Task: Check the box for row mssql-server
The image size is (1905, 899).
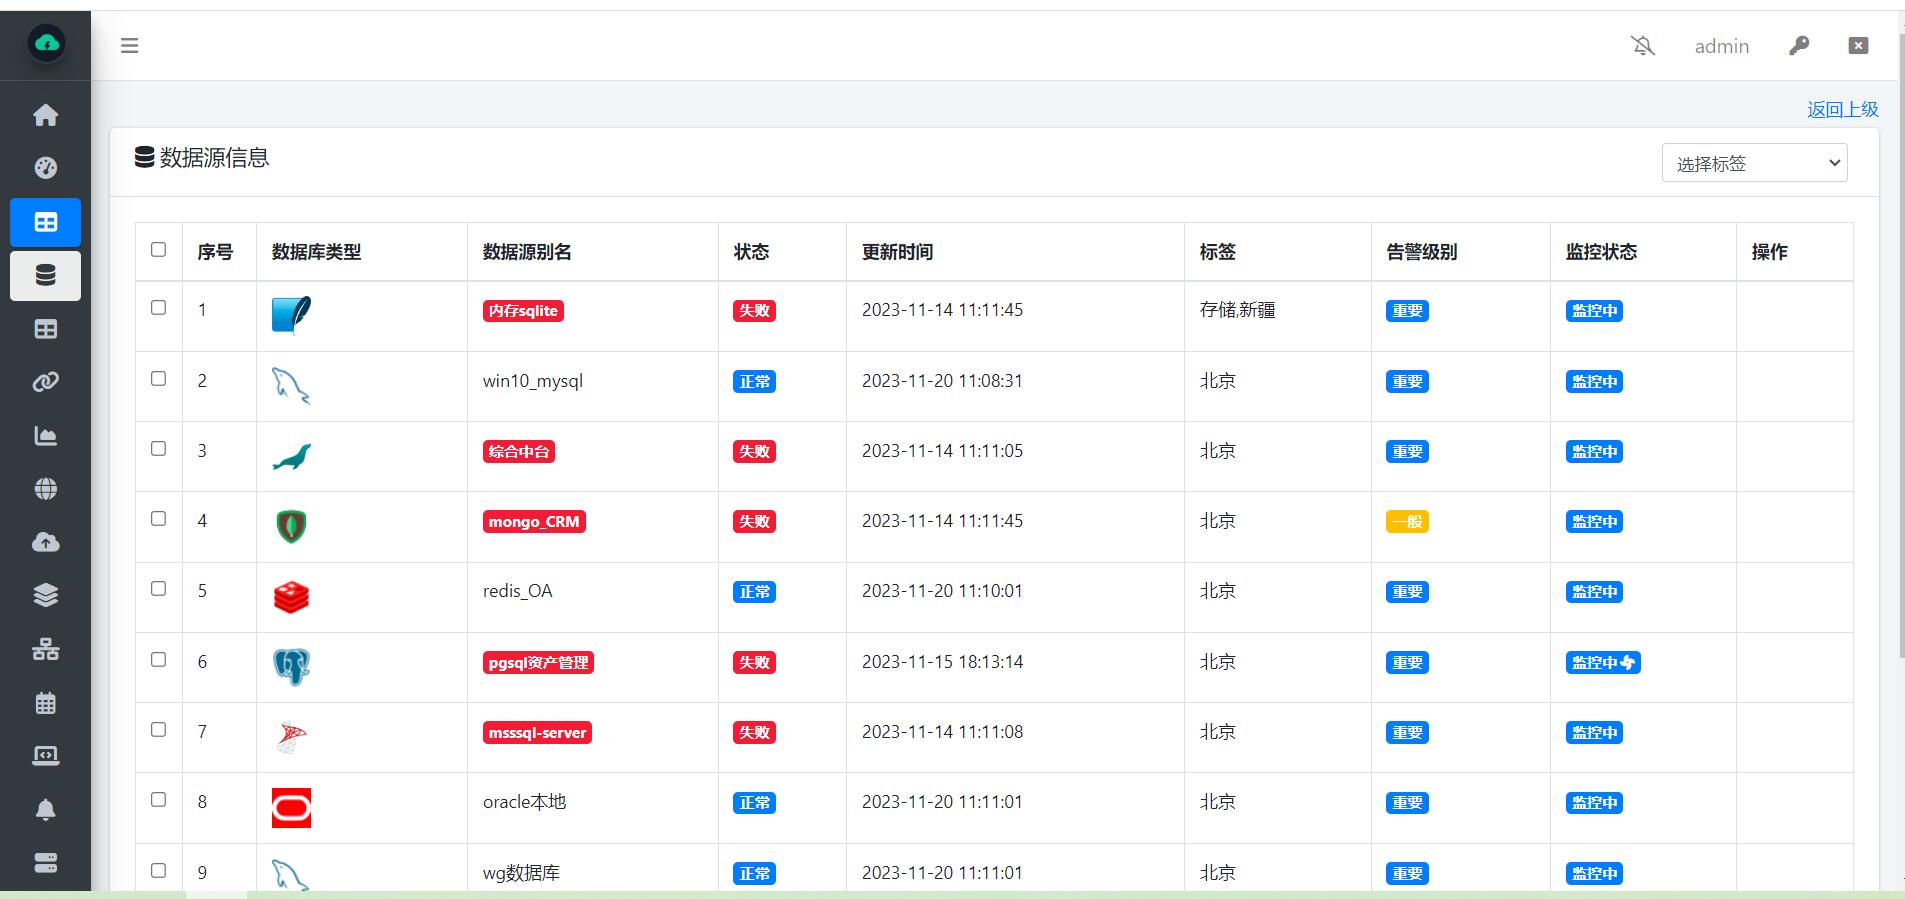Action: click(158, 730)
